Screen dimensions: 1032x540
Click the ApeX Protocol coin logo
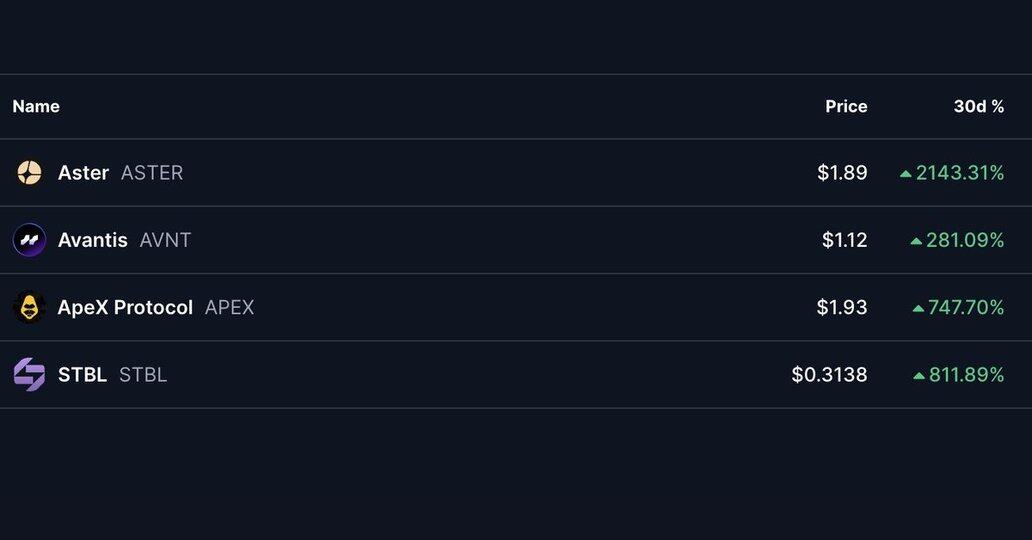pos(29,307)
